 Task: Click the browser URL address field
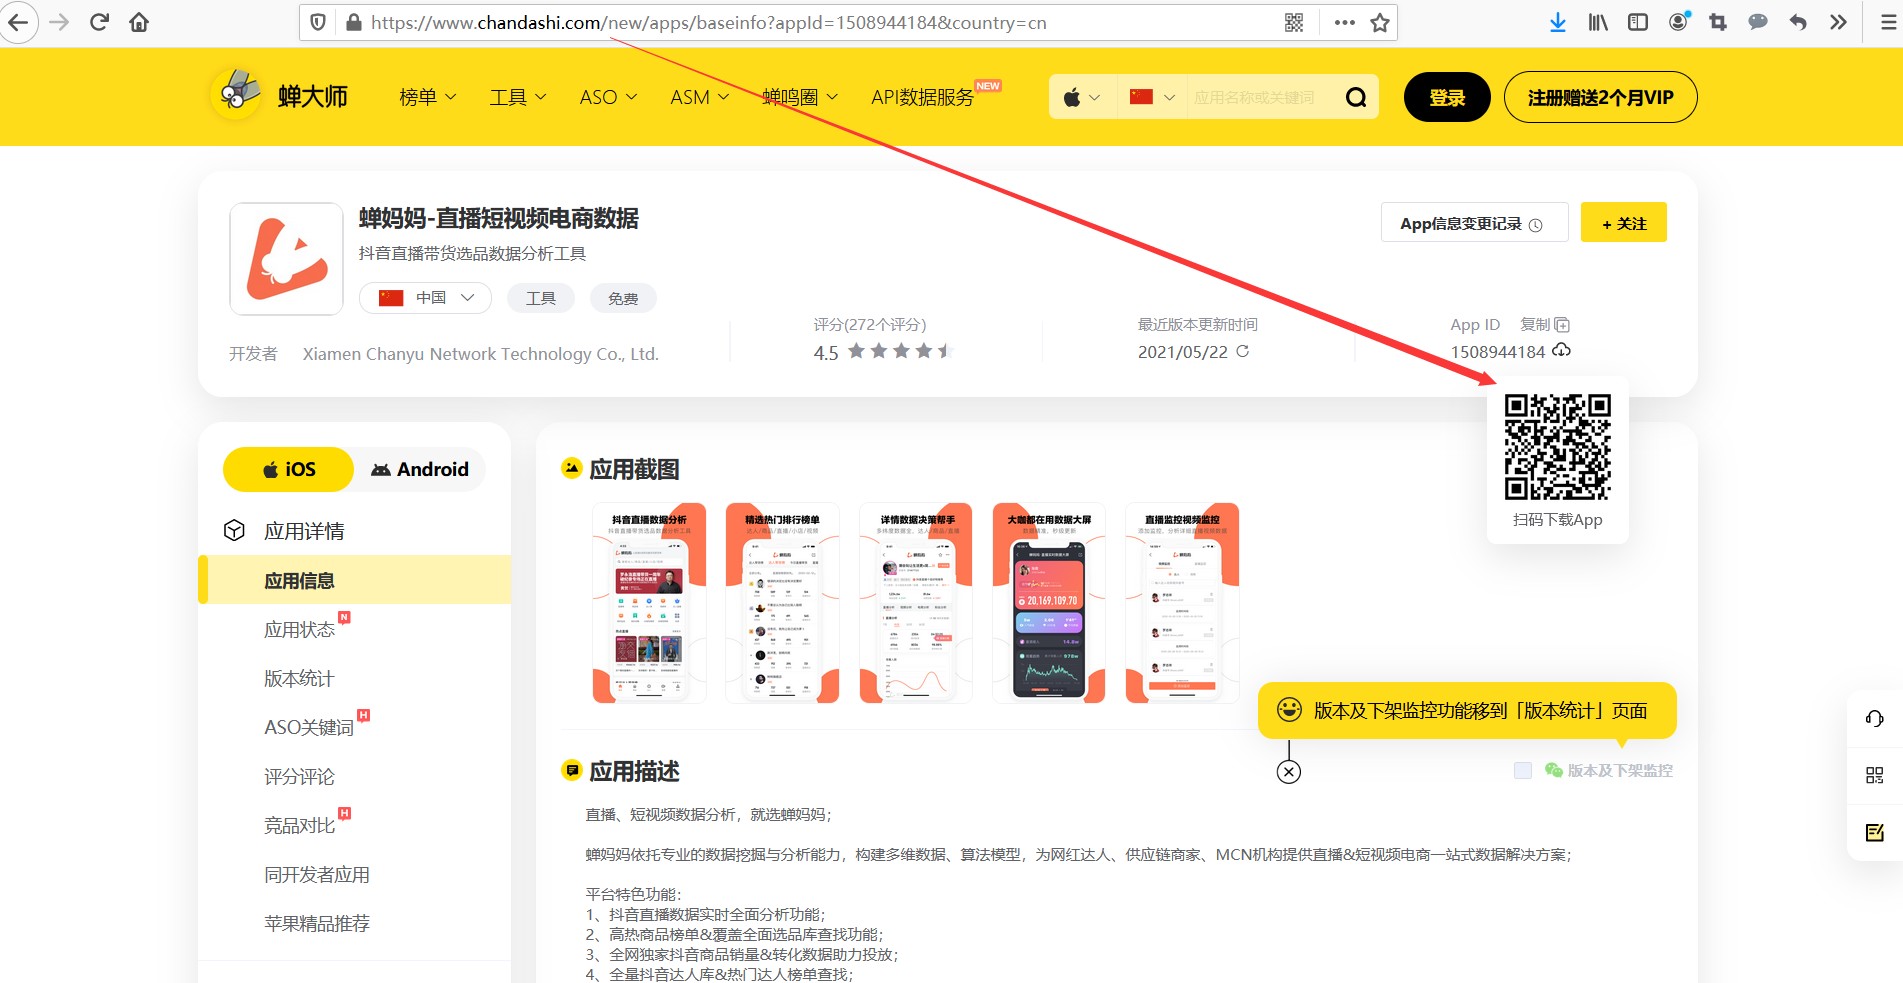[820, 22]
